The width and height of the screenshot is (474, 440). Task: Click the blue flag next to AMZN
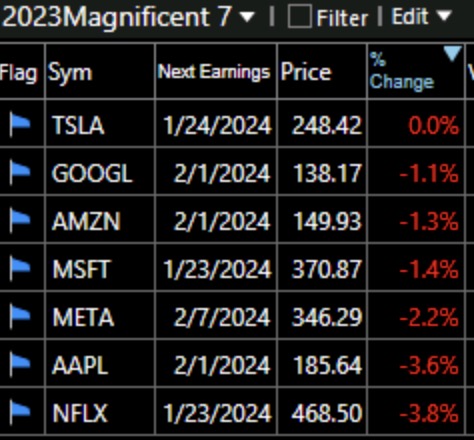20,220
